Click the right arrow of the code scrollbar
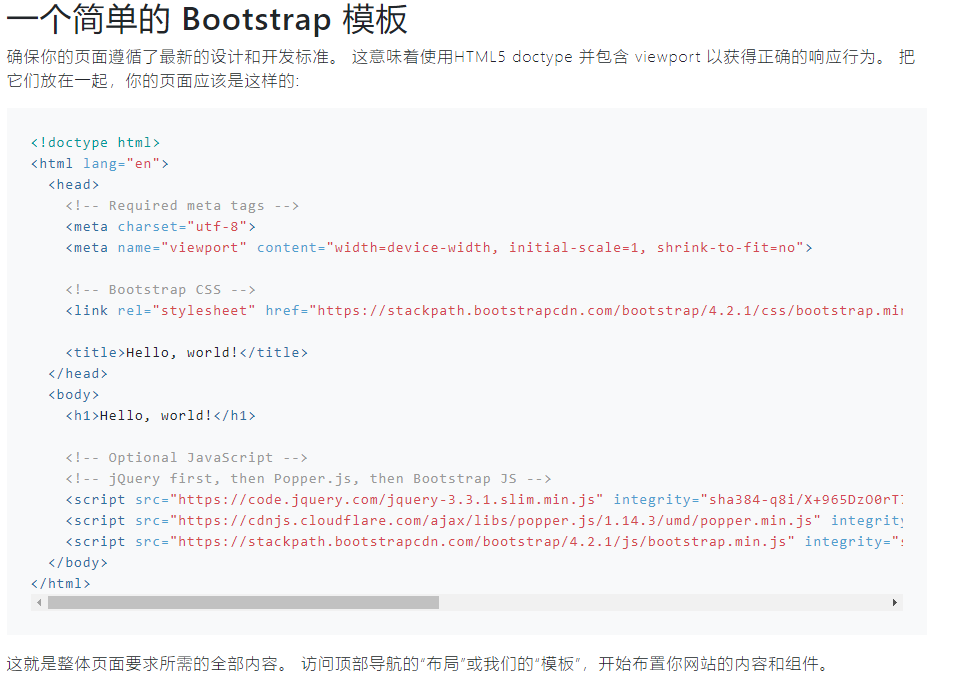The image size is (979, 700). coord(895,603)
